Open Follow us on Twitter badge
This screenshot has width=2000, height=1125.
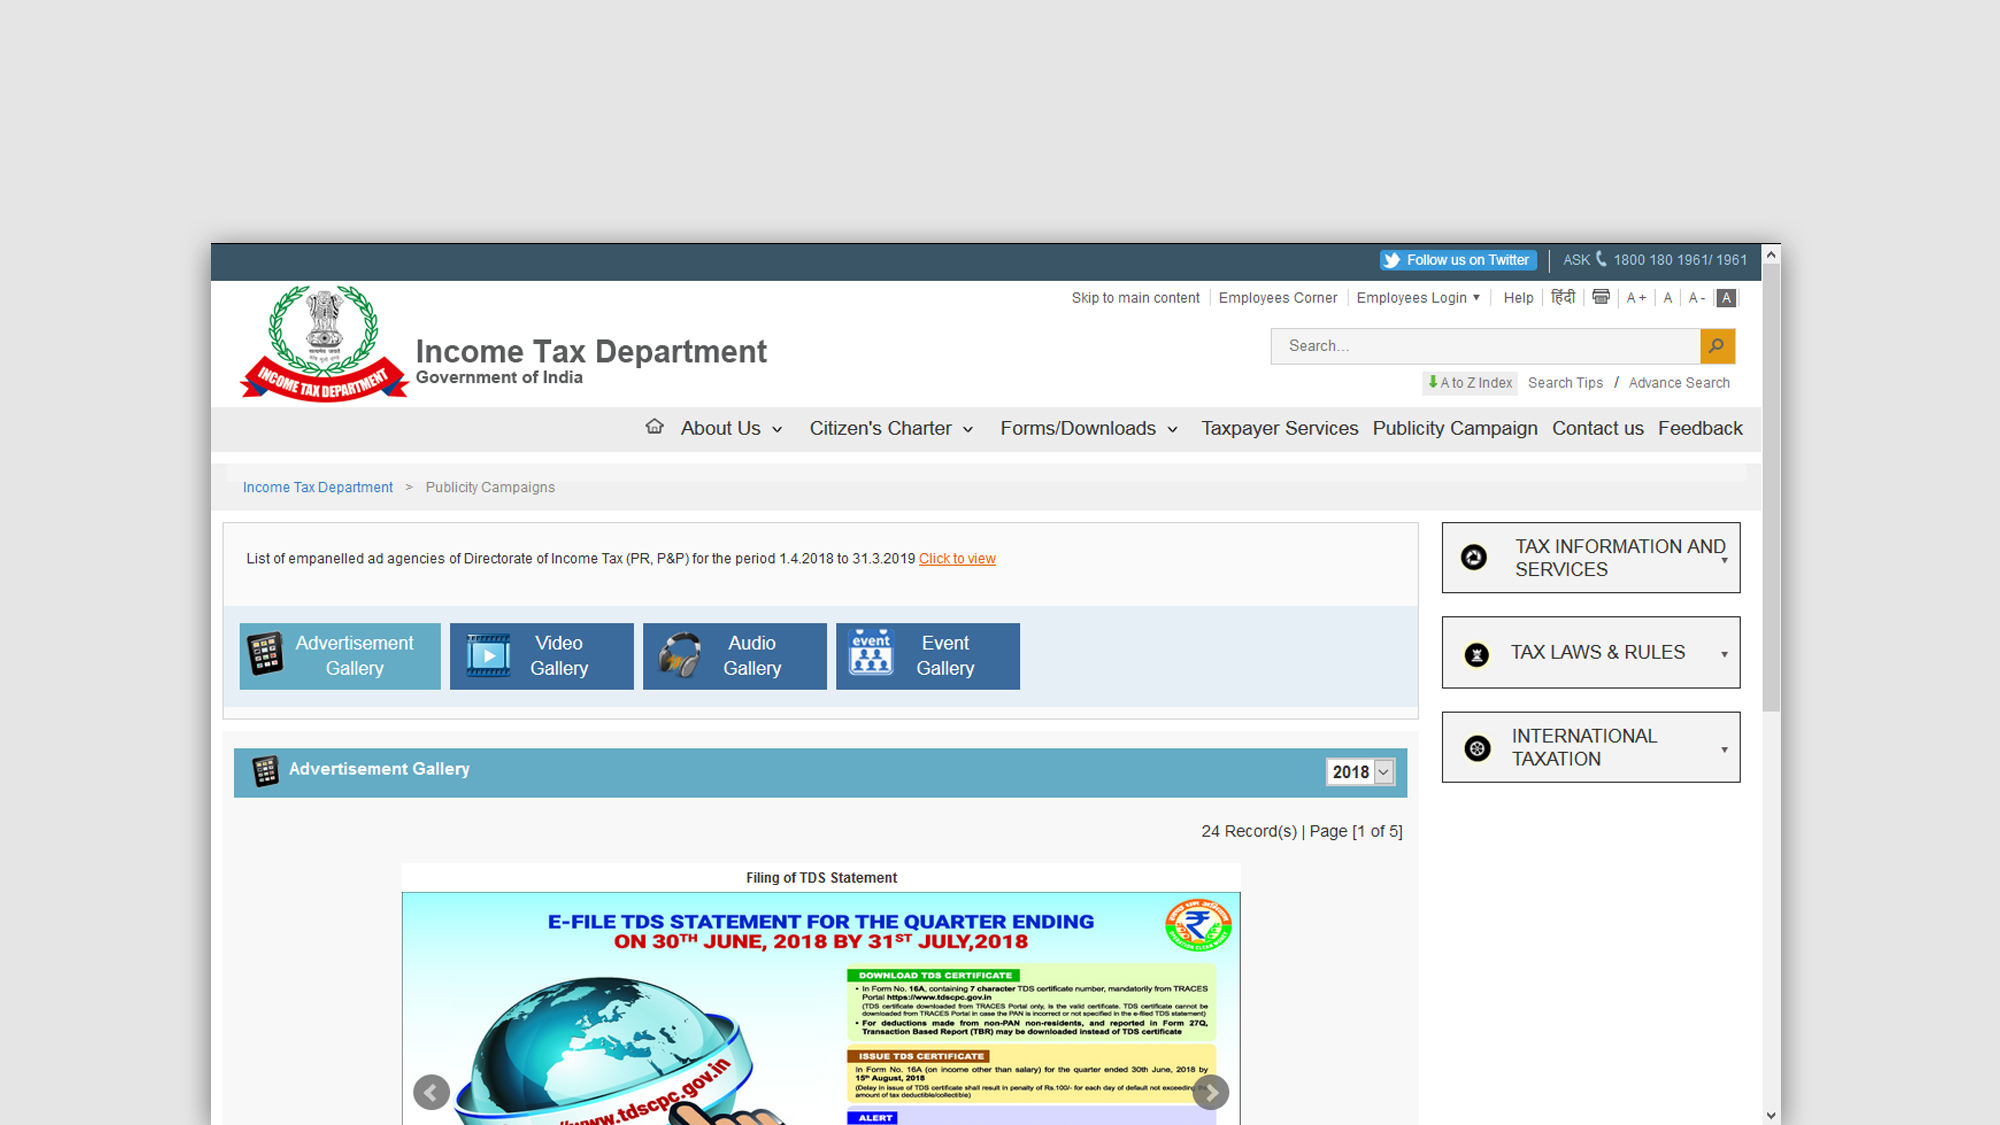[x=1458, y=260]
